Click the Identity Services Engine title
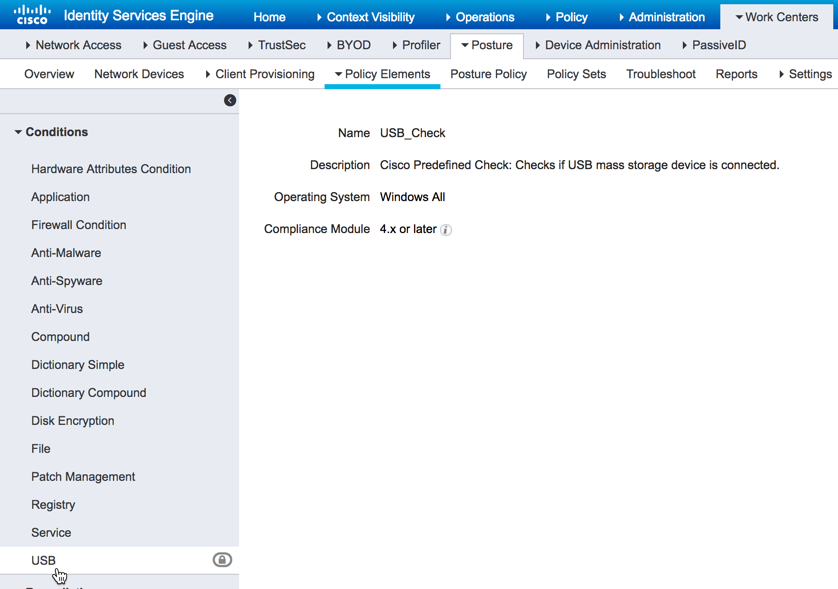 [138, 16]
